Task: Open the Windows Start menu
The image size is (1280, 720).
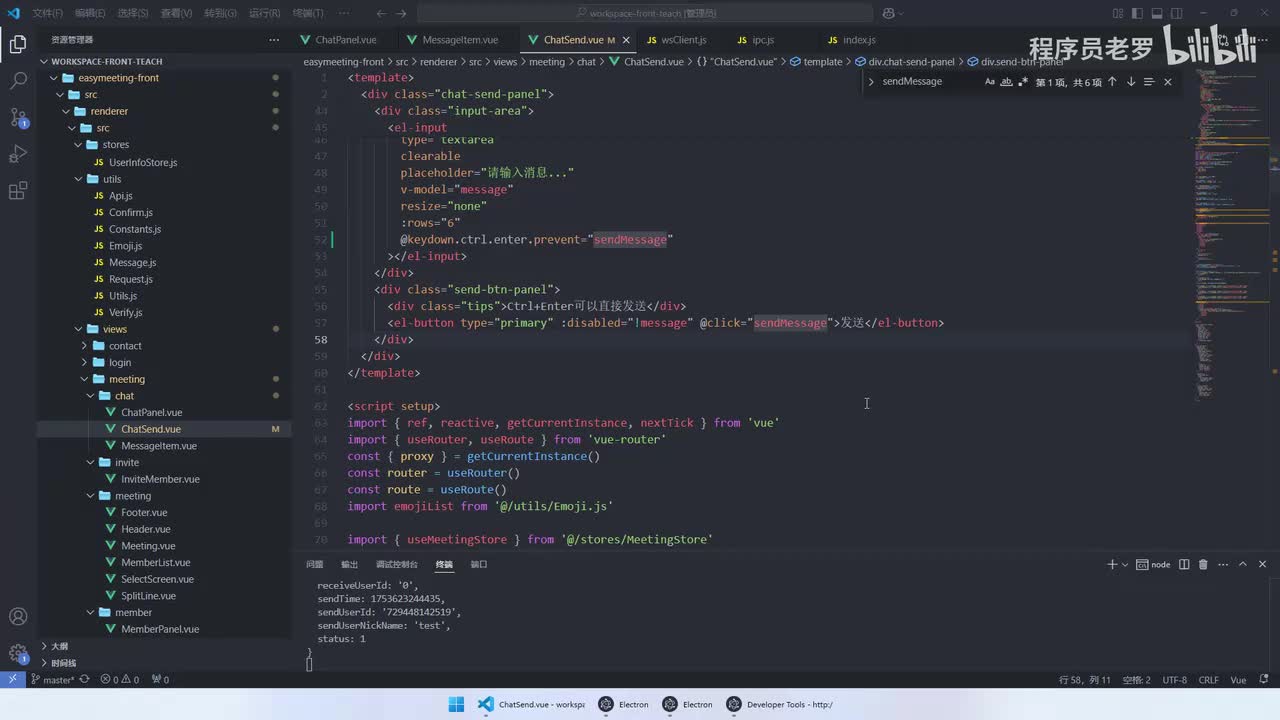Action: pos(456,704)
